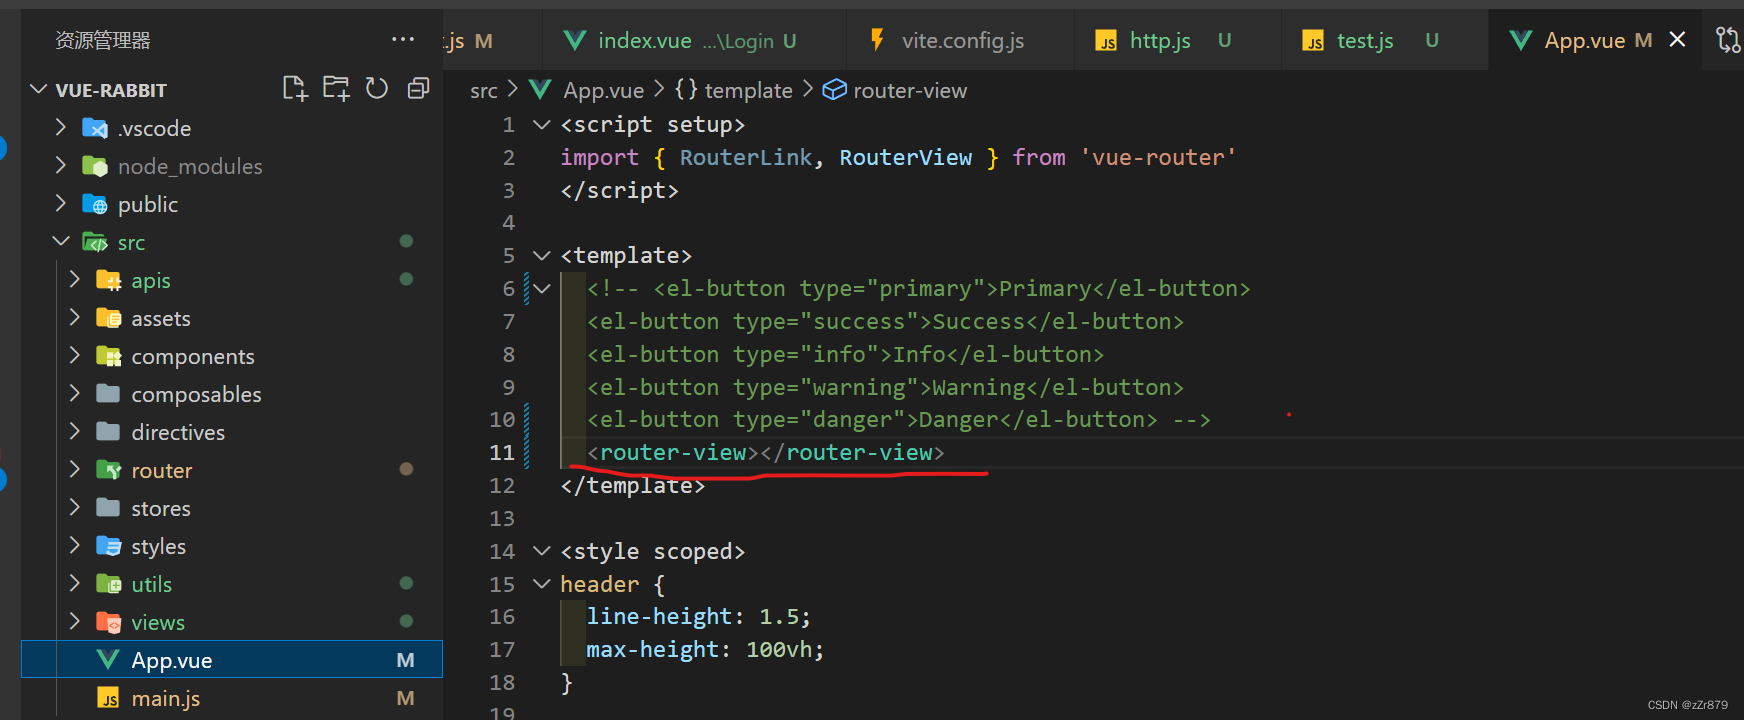Collapse all folders in explorer
The image size is (1744, 720).
pyautogui.click(x=418, y=89)
